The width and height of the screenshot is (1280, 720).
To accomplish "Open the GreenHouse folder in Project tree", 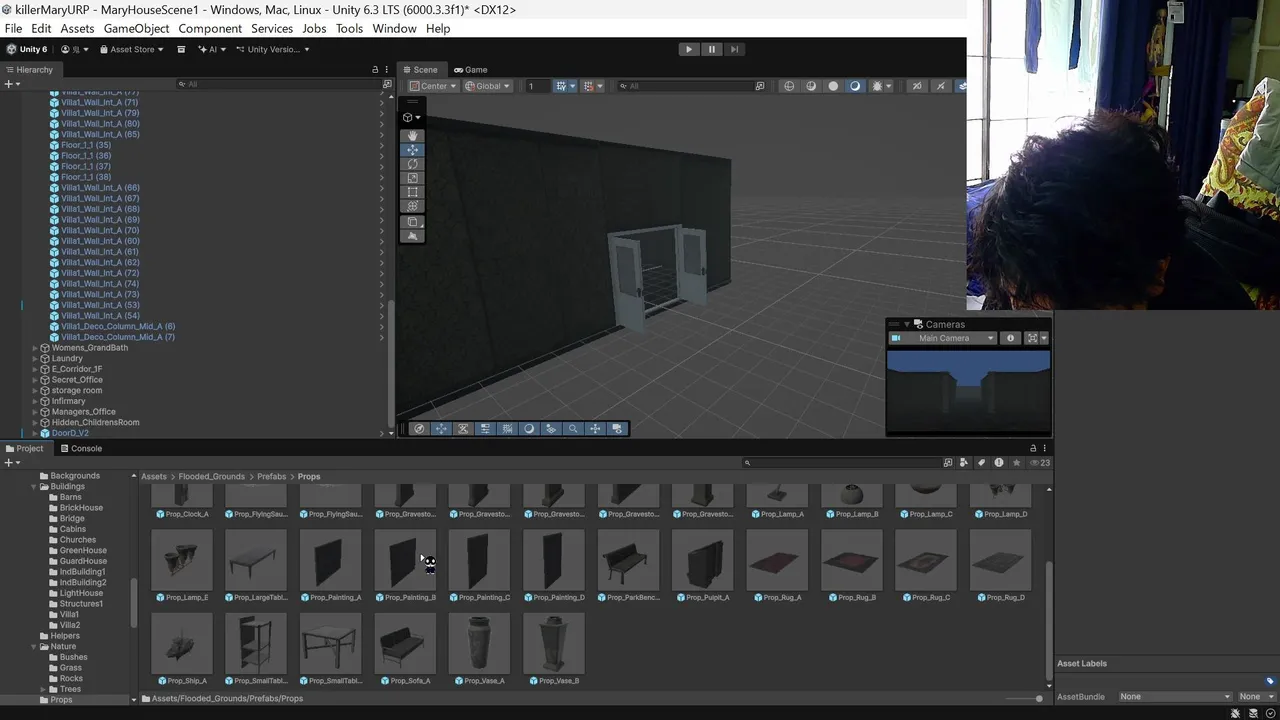I will (83, 550).
